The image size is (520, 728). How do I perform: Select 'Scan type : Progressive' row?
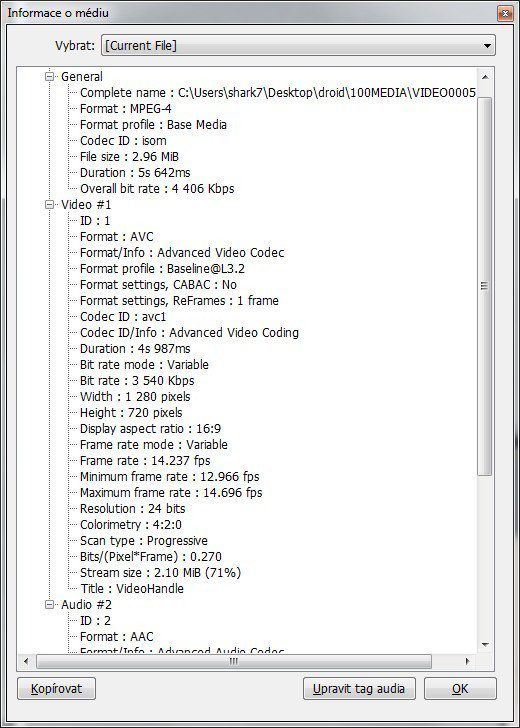point(144,541)
